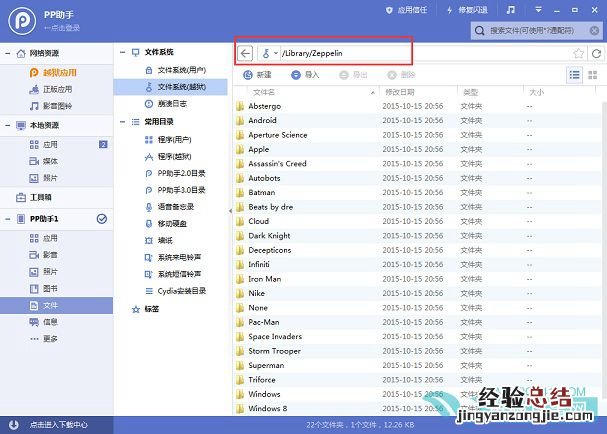The width and height of the screenshot is (607, 434).
Task: Open 程序(越狱) jailbreak programs directory
Action: click(170, 157)
